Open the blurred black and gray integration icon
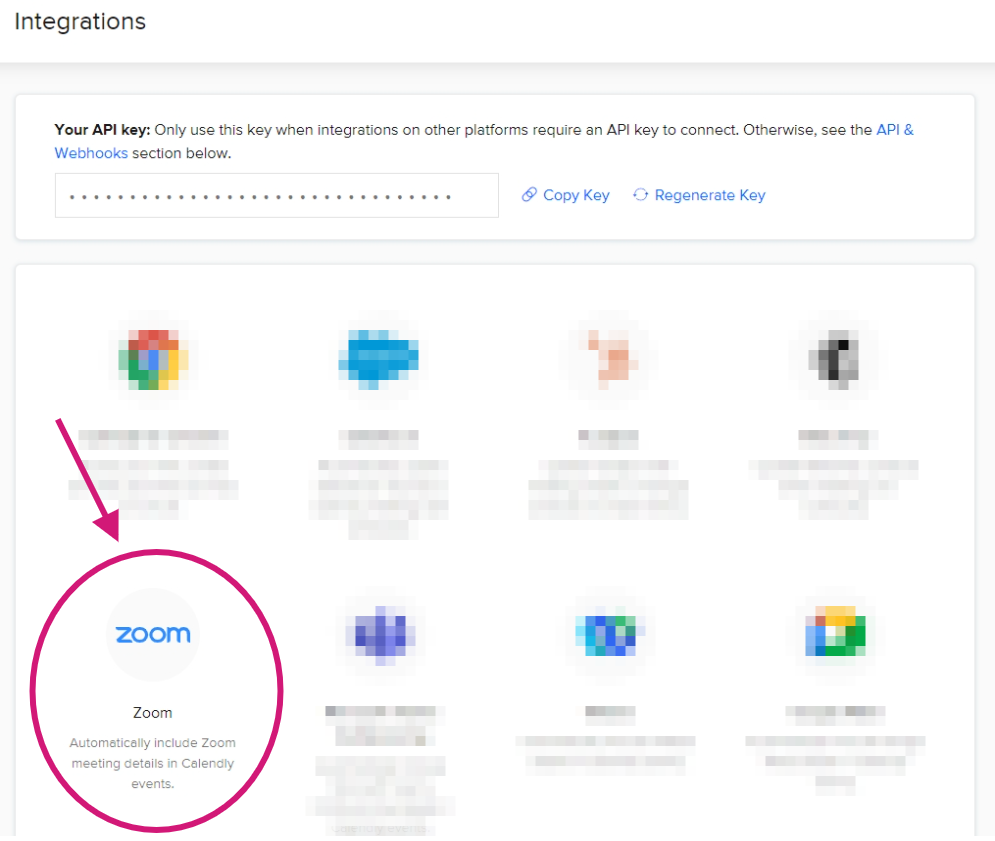 coord(834,359)
